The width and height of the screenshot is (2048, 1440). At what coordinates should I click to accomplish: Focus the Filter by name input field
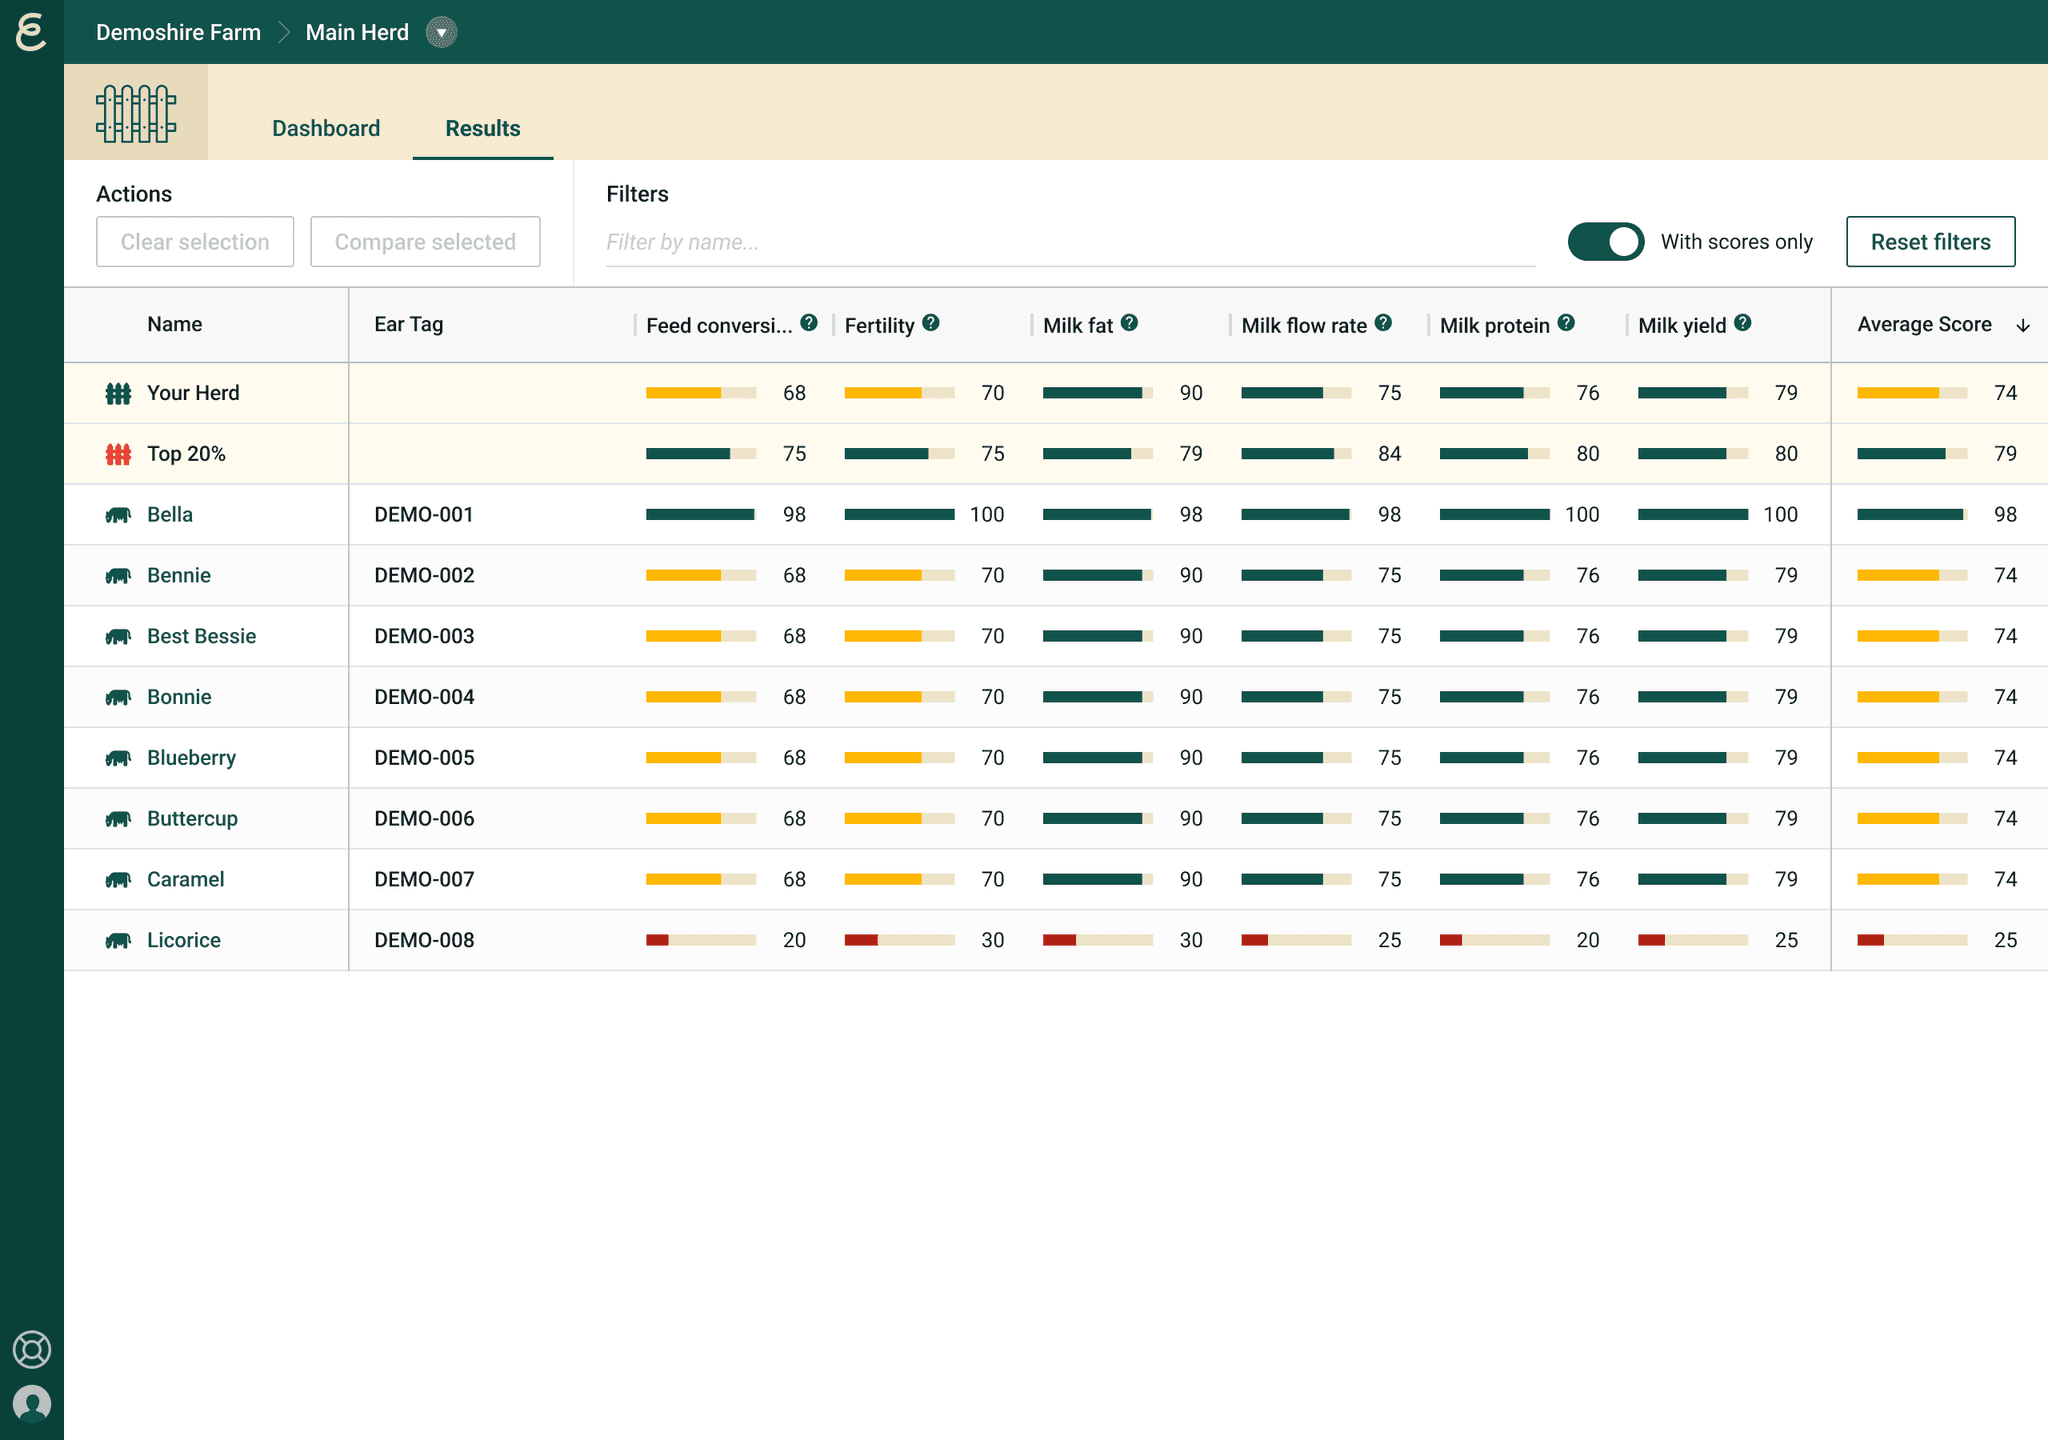[x=1070, y=242]
